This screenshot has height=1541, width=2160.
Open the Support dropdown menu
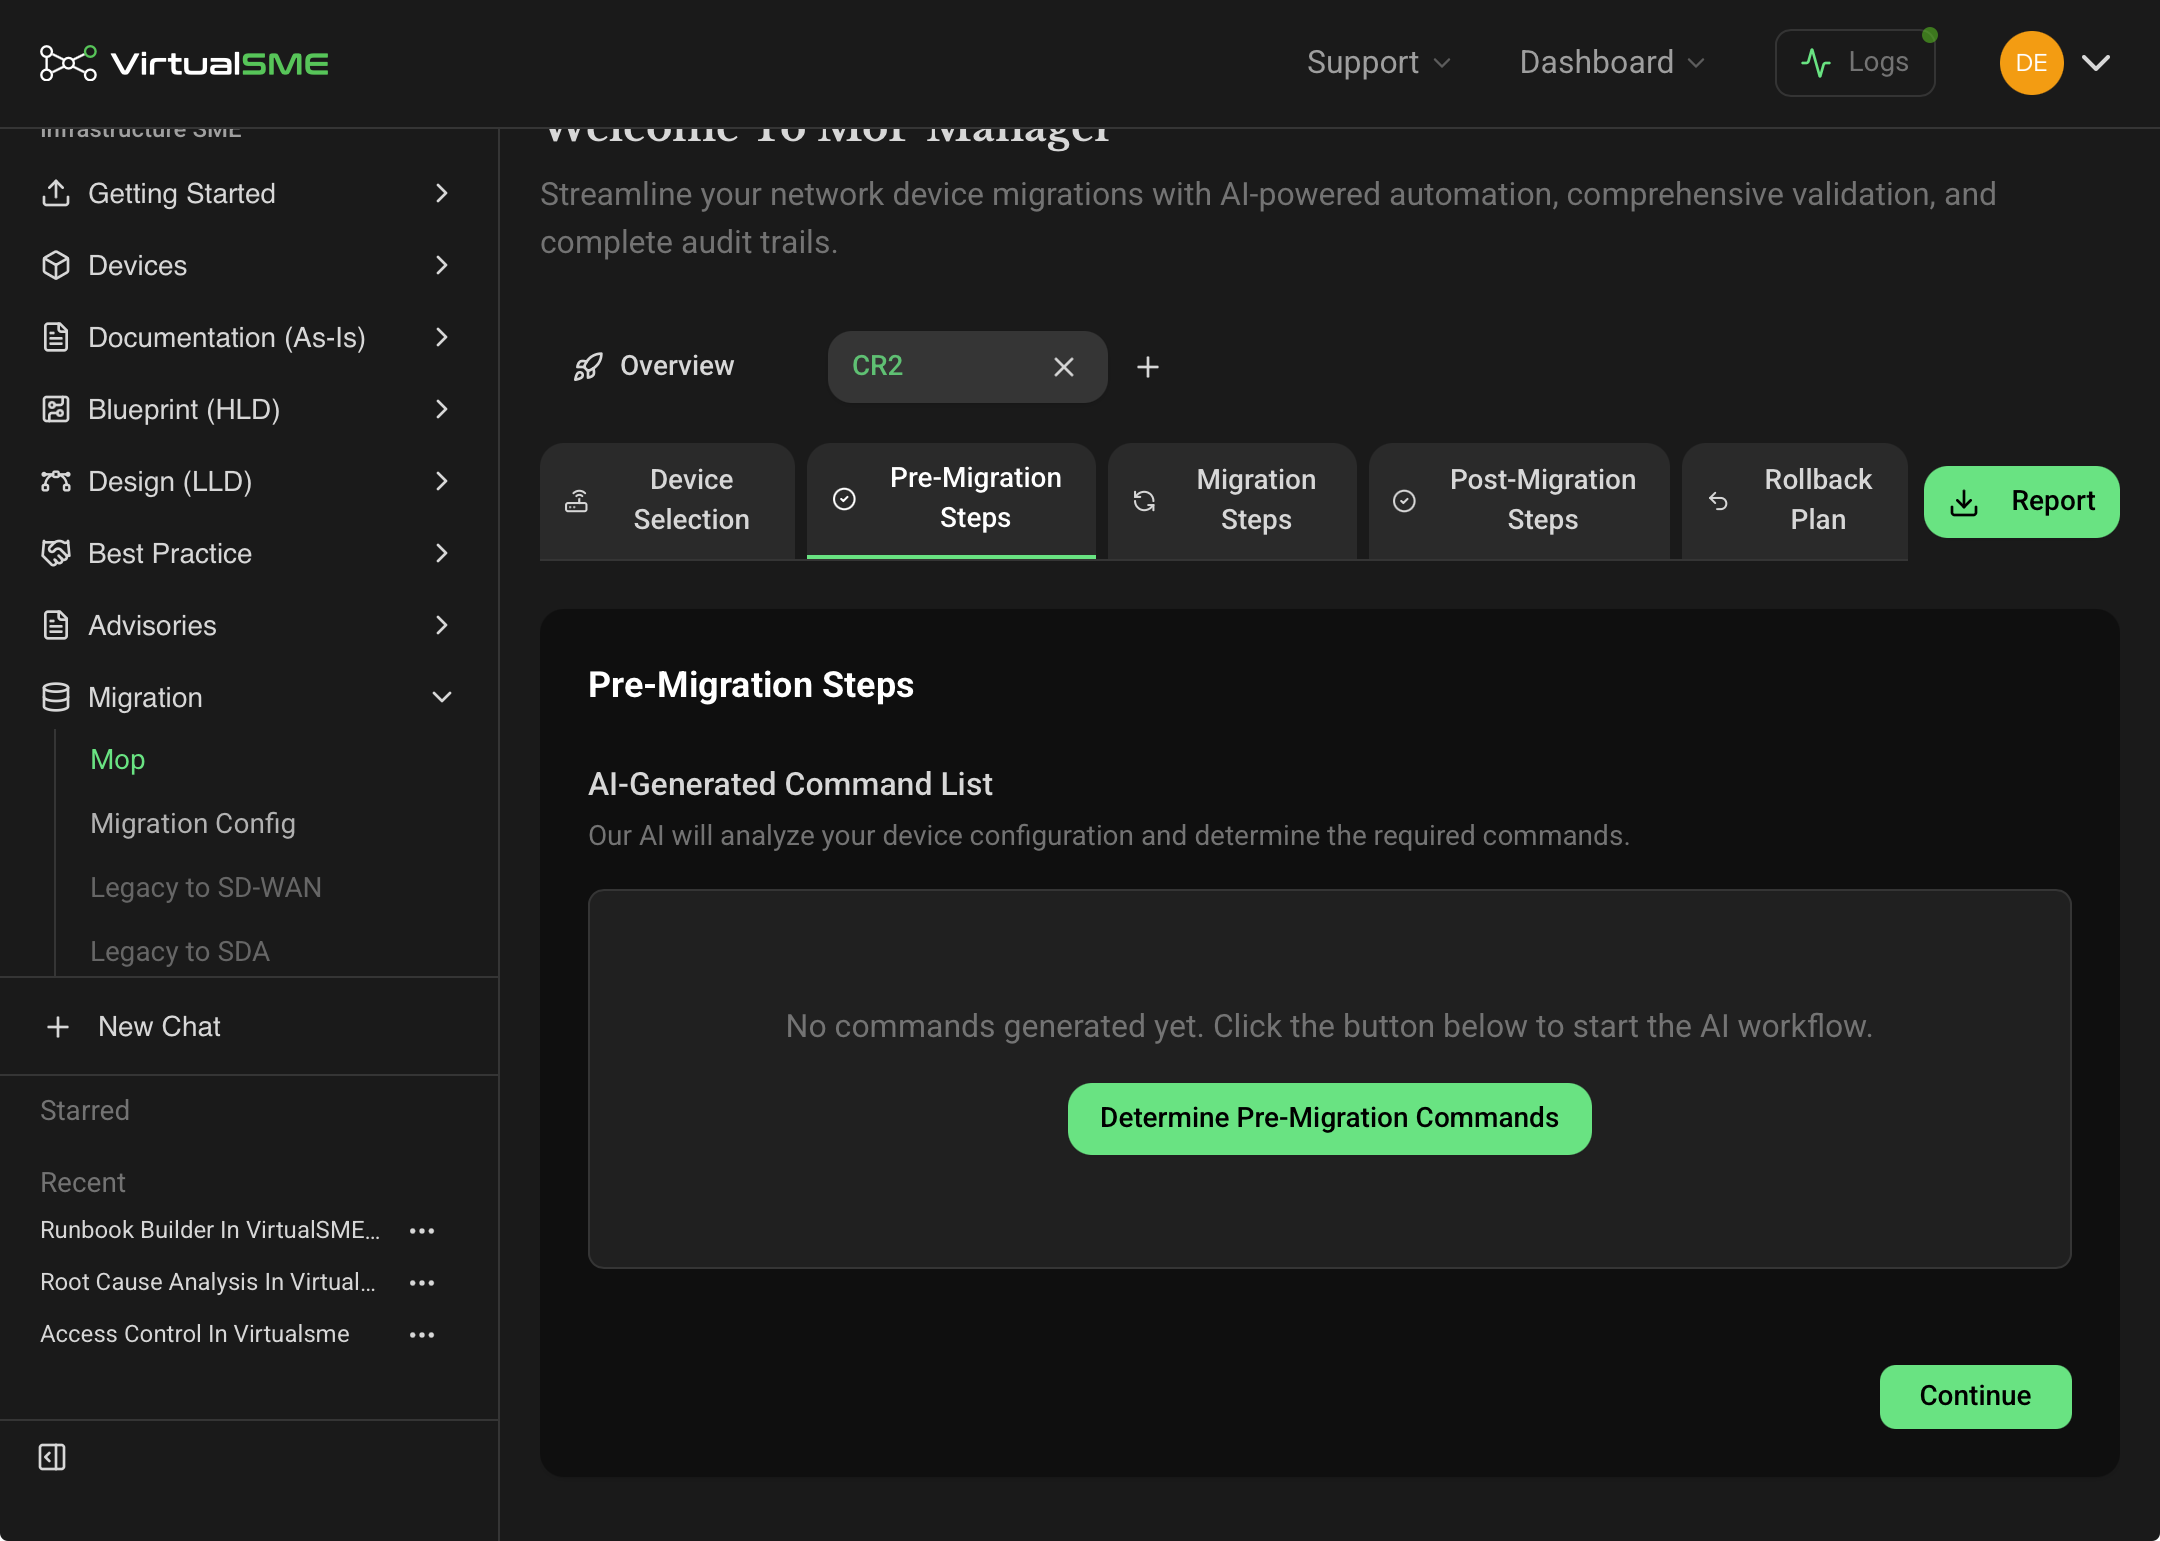coord(1378,63)
